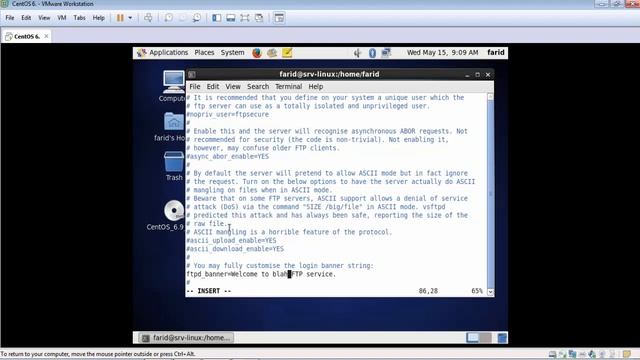This screenshot has height=360, width=640.
Task: Click the '-- INSERT --' mode indicator
Action: coord(209,291)
